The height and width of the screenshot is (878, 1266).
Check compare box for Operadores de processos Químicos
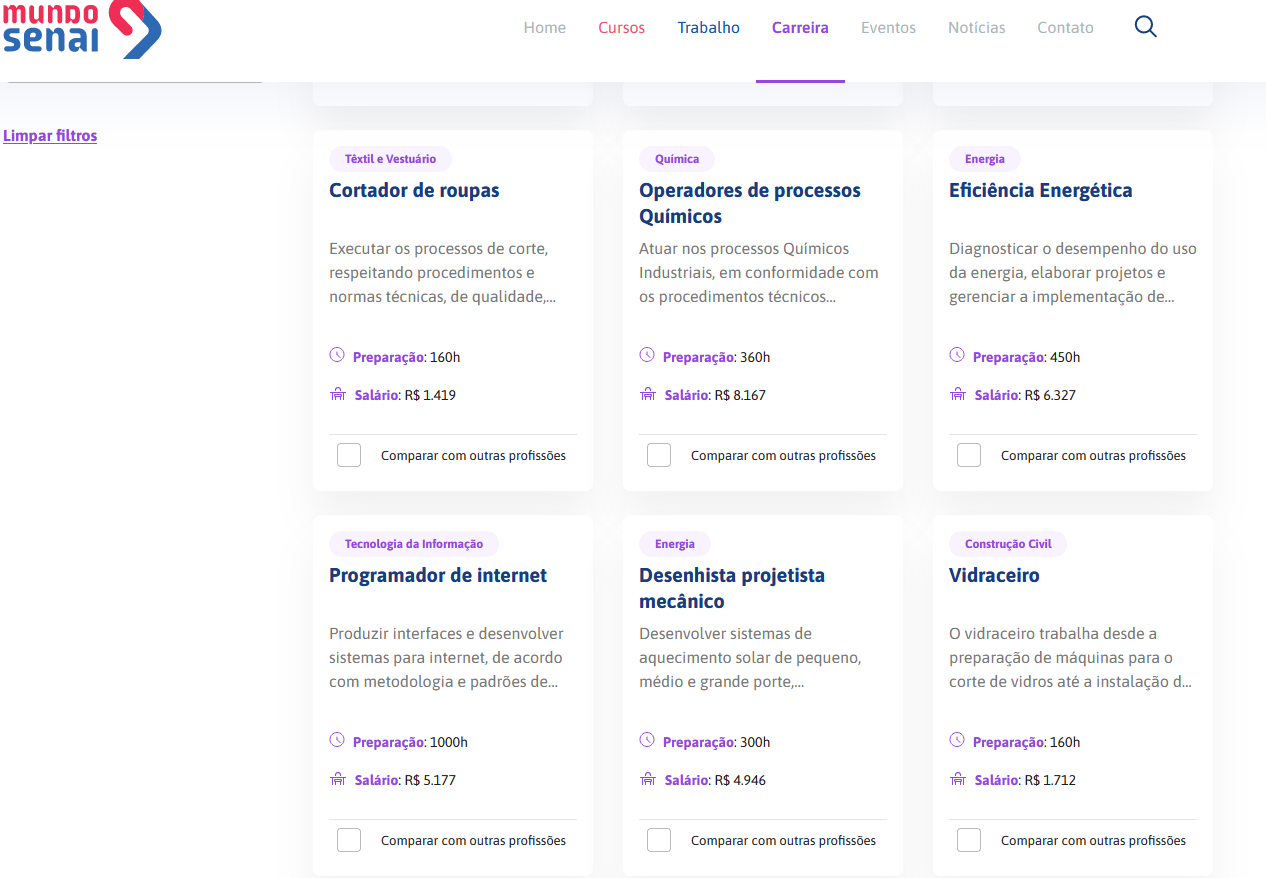659,455
